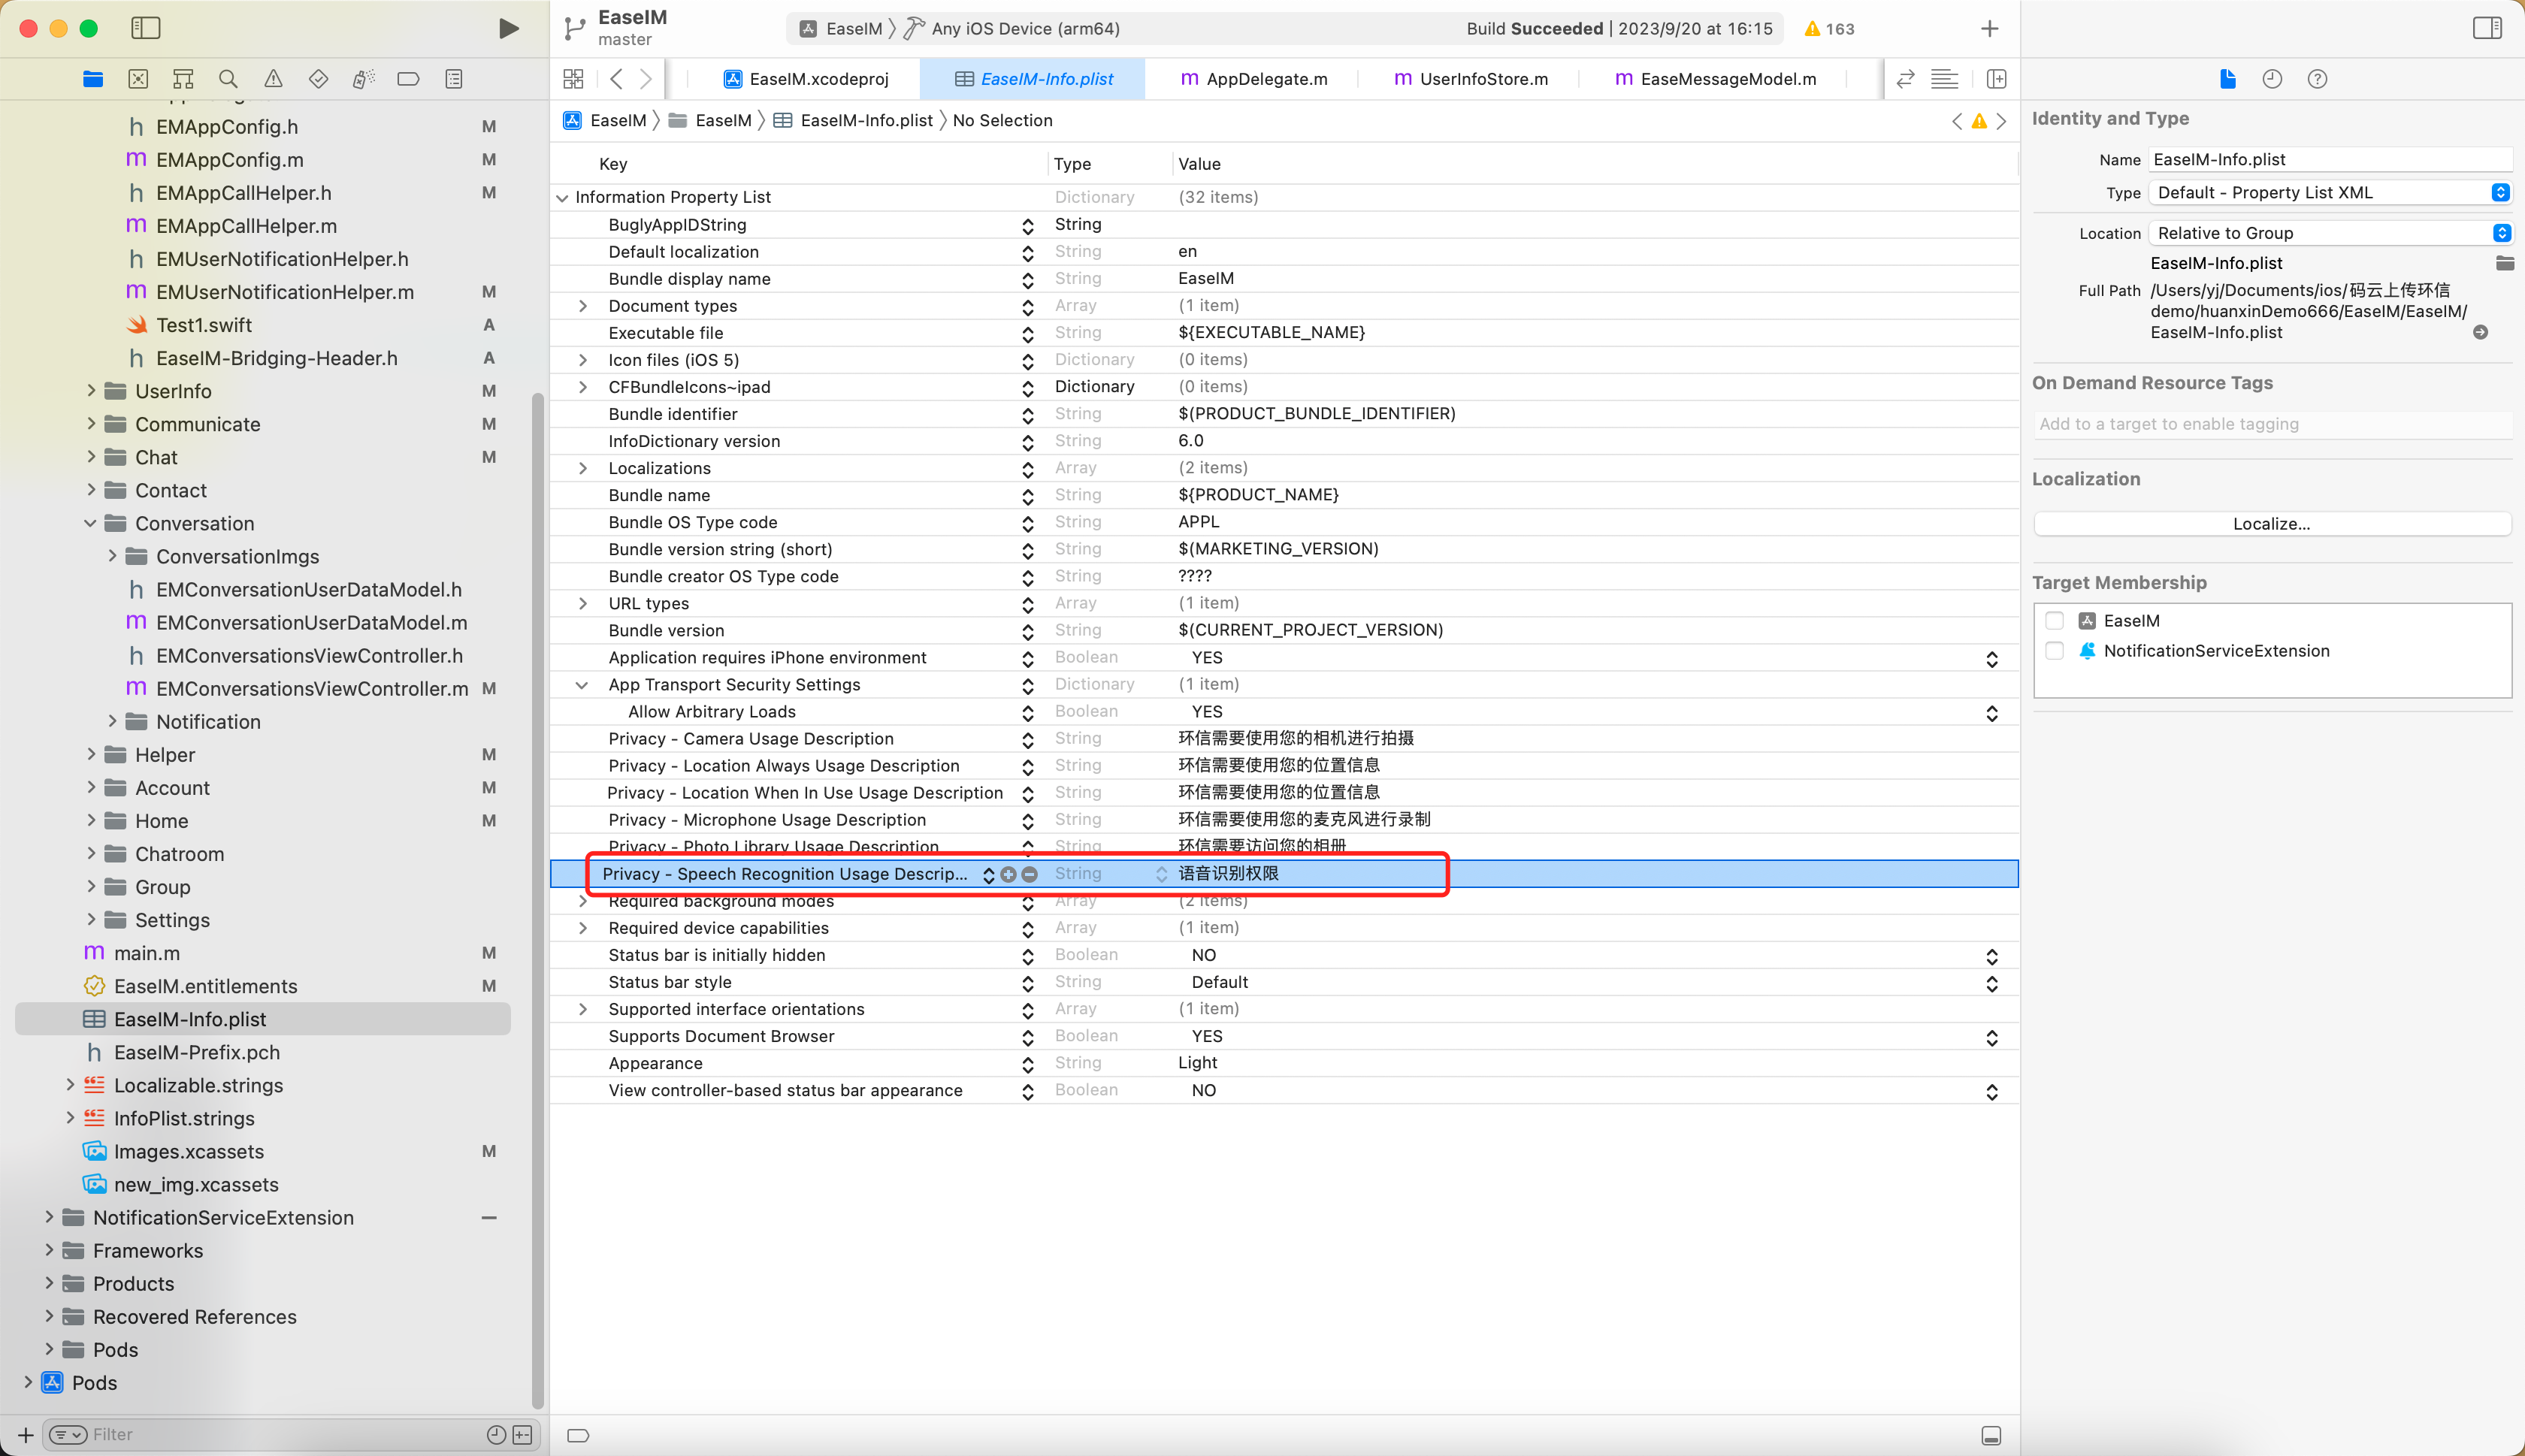
Task: Check the NotificationServiceExtension membership box
Action: (x=2054, y=651)
